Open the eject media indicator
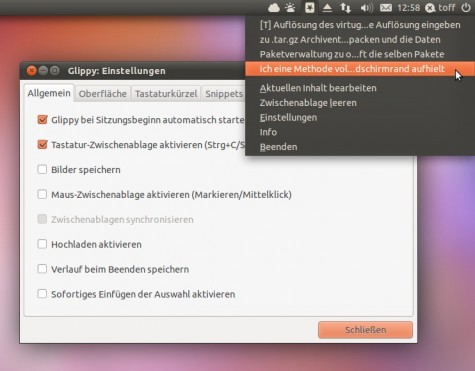 (327, 8)
